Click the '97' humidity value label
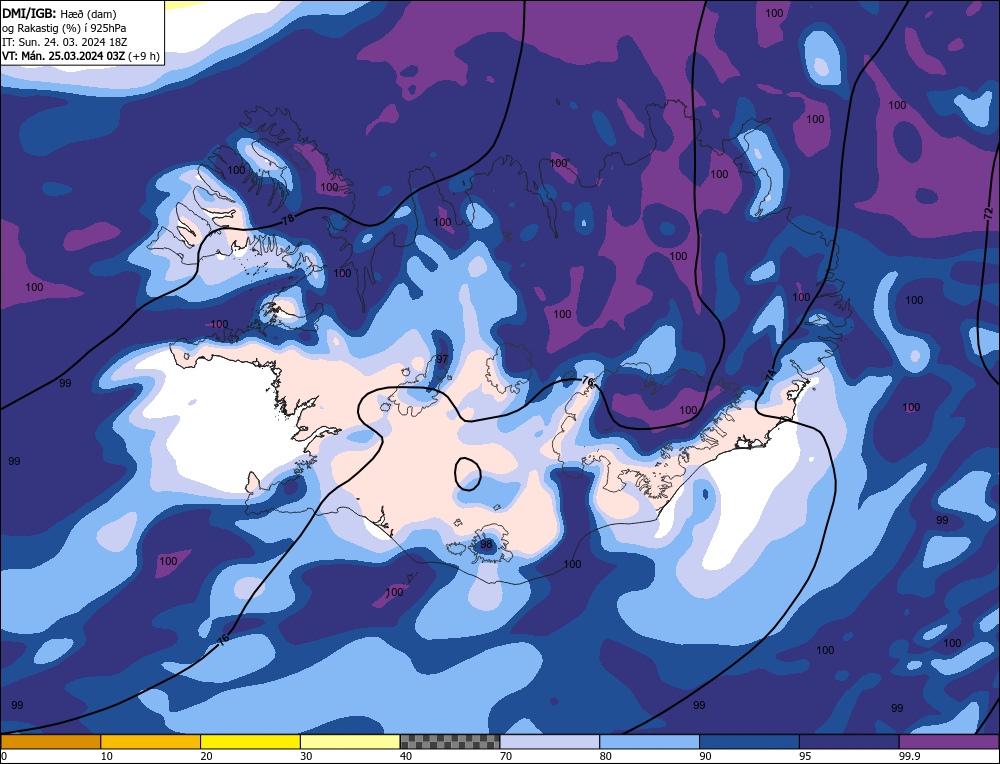Viewport: 1000px width, 764px height. click(442, 360)
